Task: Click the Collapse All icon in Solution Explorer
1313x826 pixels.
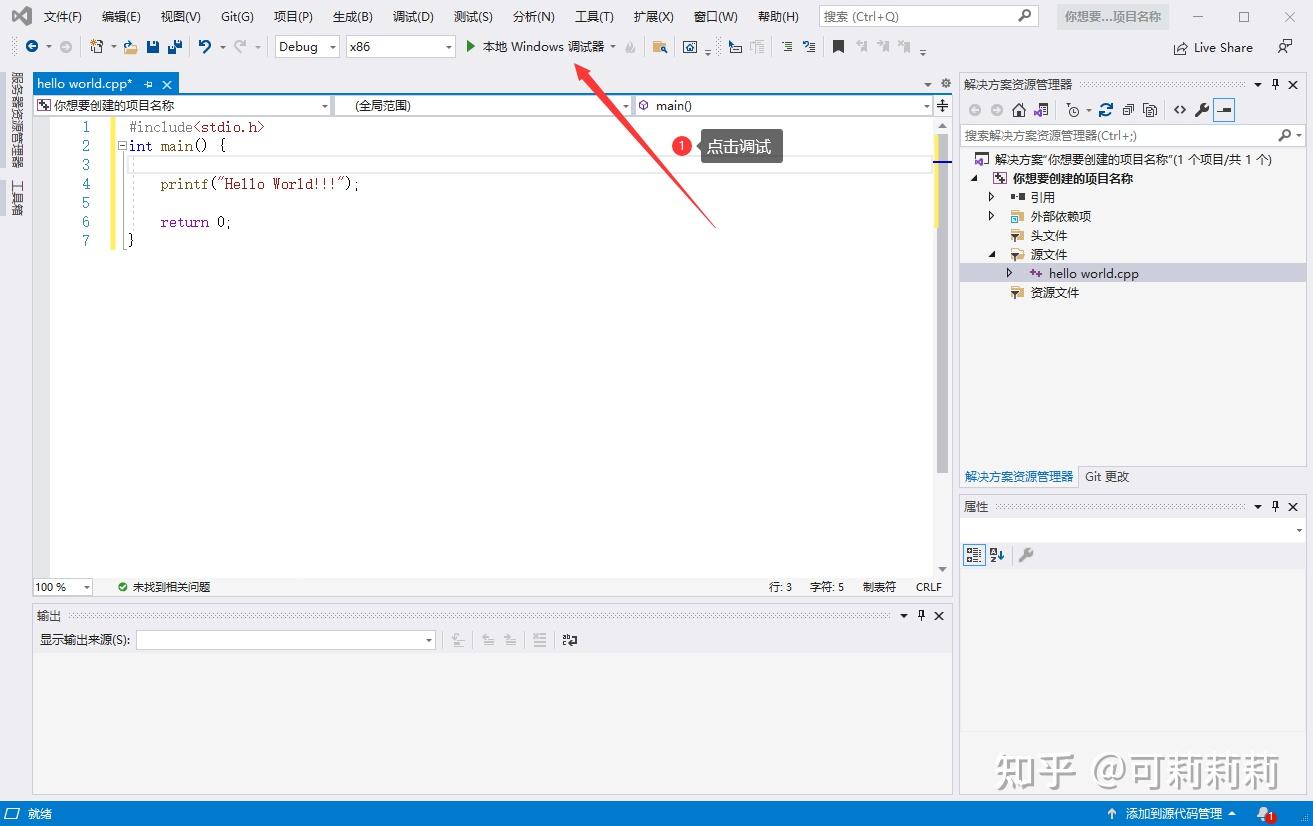Action: point(1128,110)
